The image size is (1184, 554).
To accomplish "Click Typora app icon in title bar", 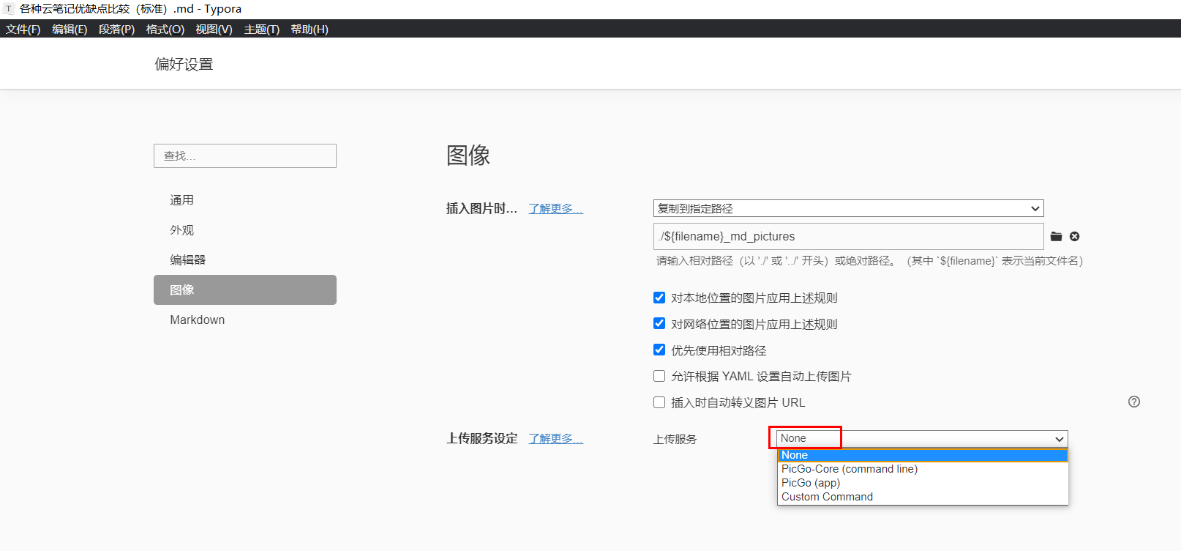I will [9, 8].
